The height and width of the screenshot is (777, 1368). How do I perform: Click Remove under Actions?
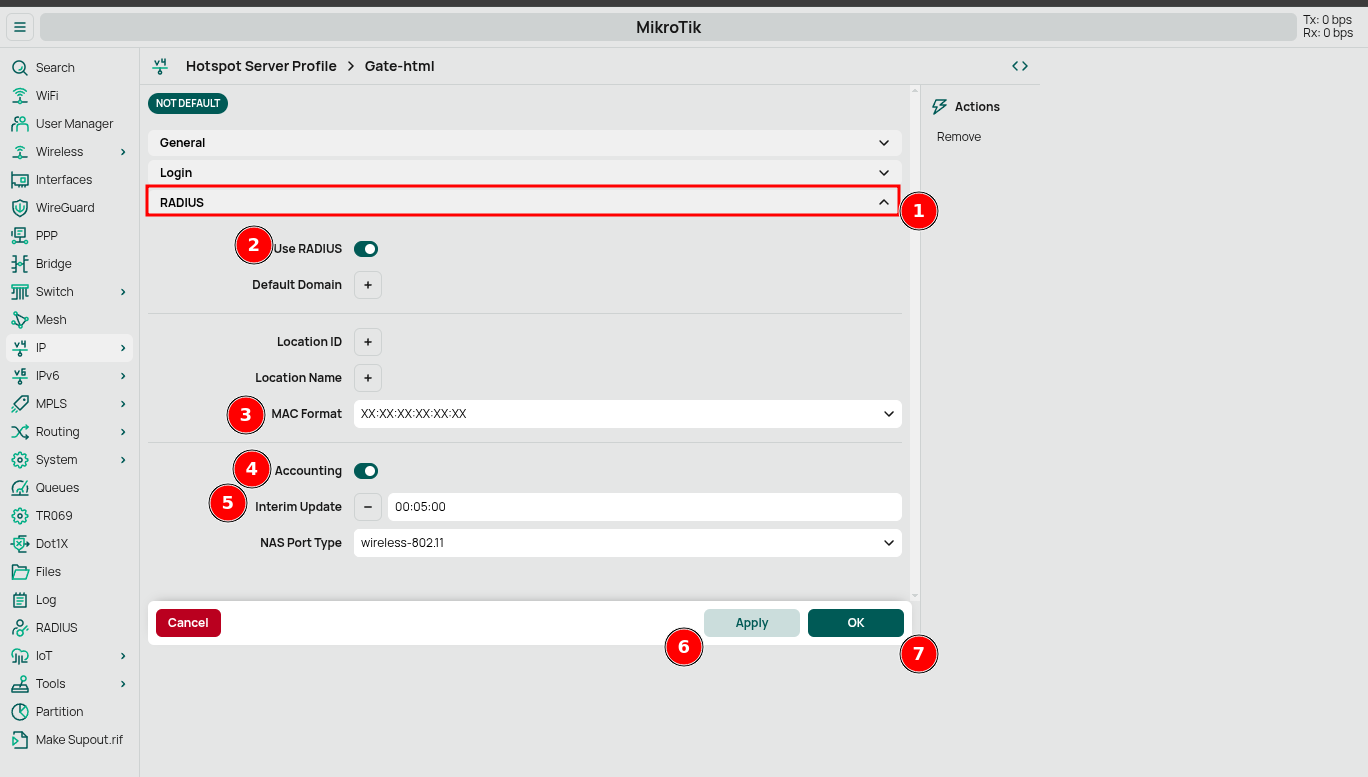click(958, 136)
